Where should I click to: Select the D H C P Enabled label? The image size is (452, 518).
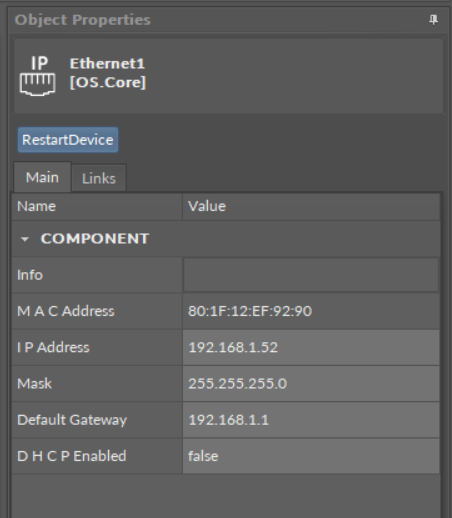click(x=72, y=456)
